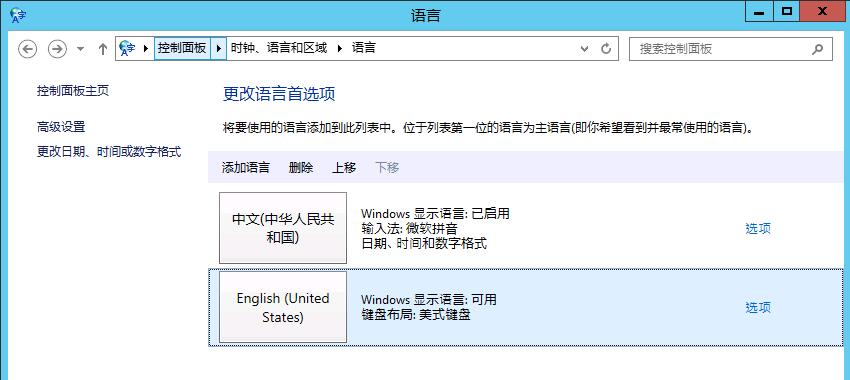Refresh the page with the refresh icon

tap(606, 49)
